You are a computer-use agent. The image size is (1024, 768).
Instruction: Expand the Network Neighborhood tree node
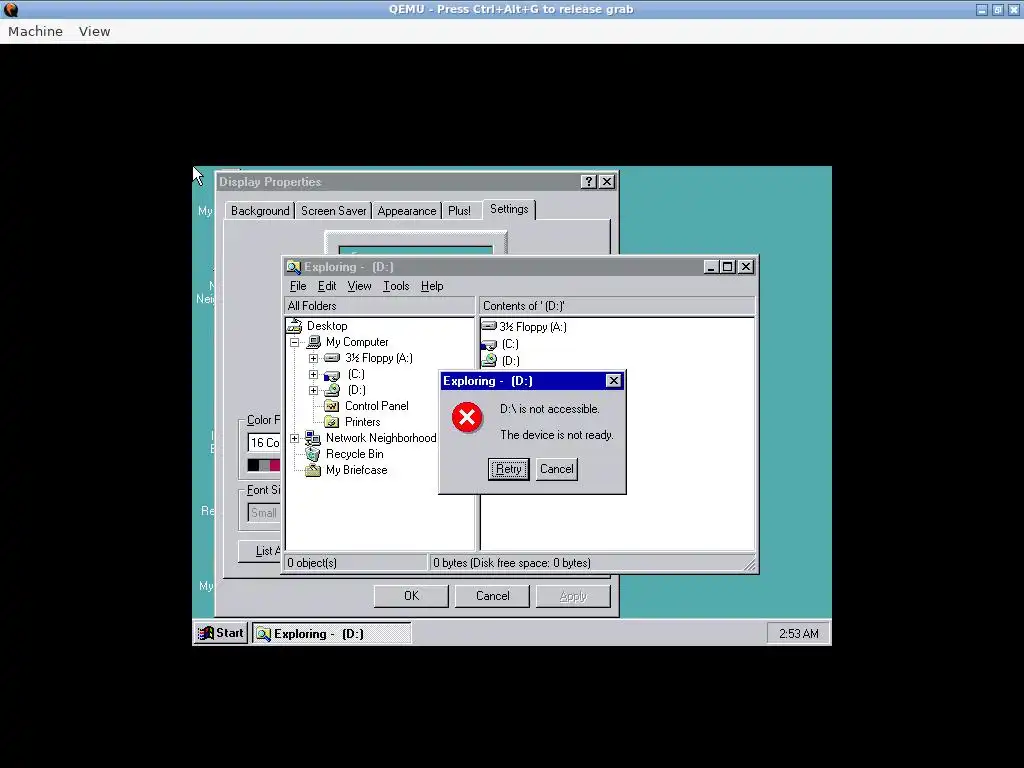click(295, 438)
